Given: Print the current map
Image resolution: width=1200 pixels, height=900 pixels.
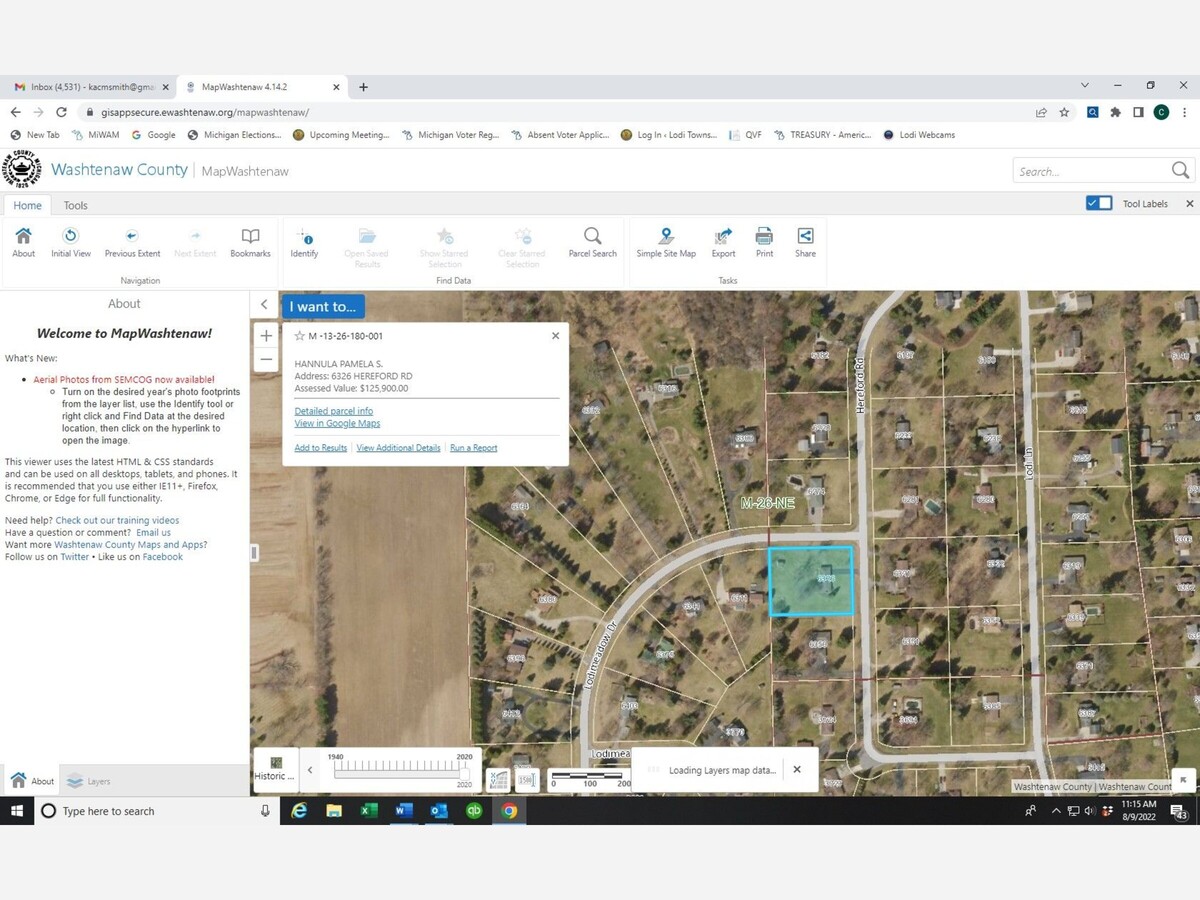Looking at the screenshot, I should [x=764, y=238].
